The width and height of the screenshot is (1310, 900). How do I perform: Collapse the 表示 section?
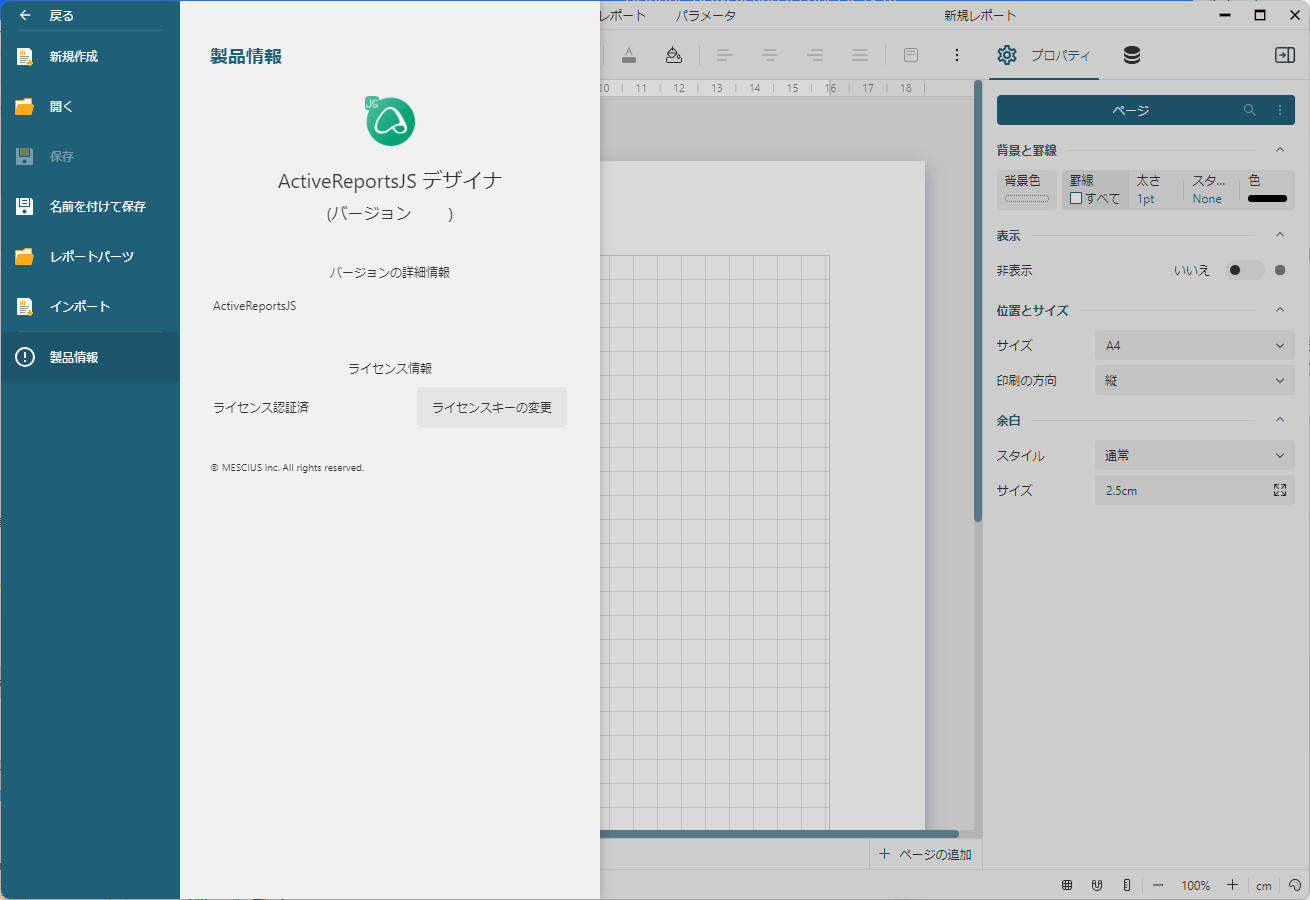coord(1280,235)
